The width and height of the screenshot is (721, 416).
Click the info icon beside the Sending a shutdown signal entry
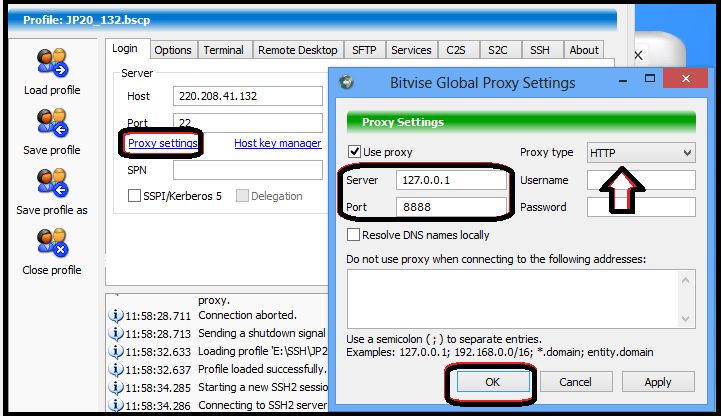coord(115,333)
